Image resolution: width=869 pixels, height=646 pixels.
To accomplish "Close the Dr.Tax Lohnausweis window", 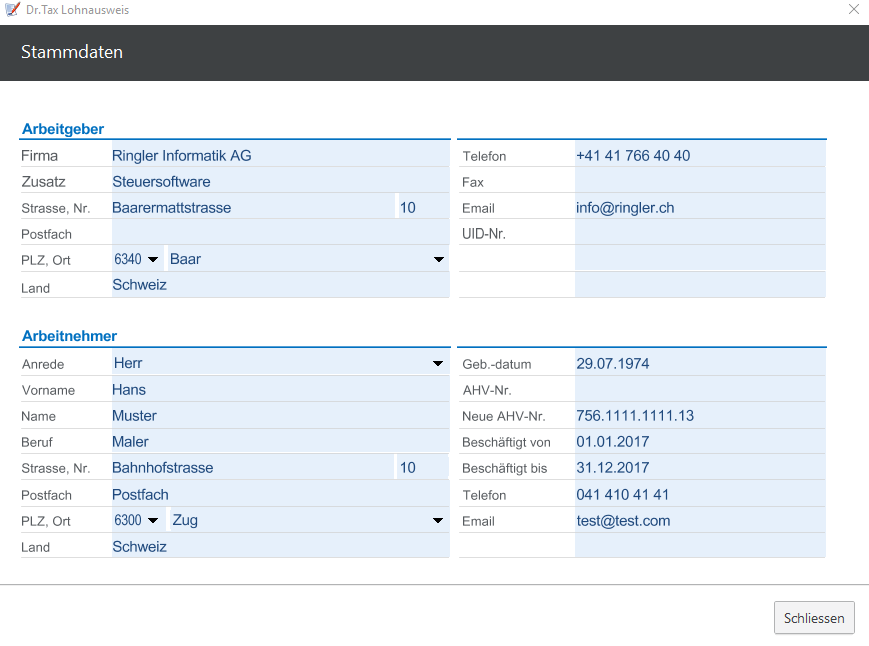I will click(853, 9).
